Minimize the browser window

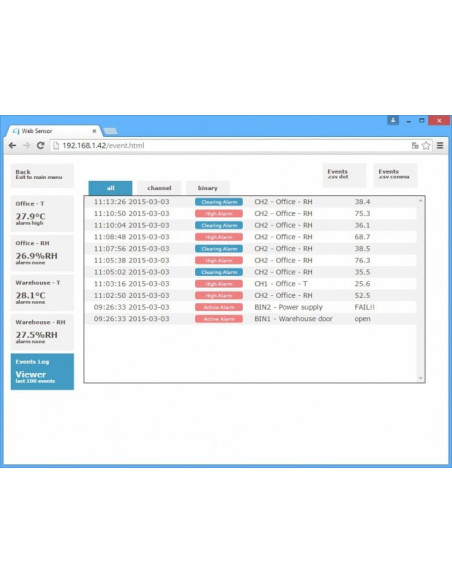[x=409, y=121]
